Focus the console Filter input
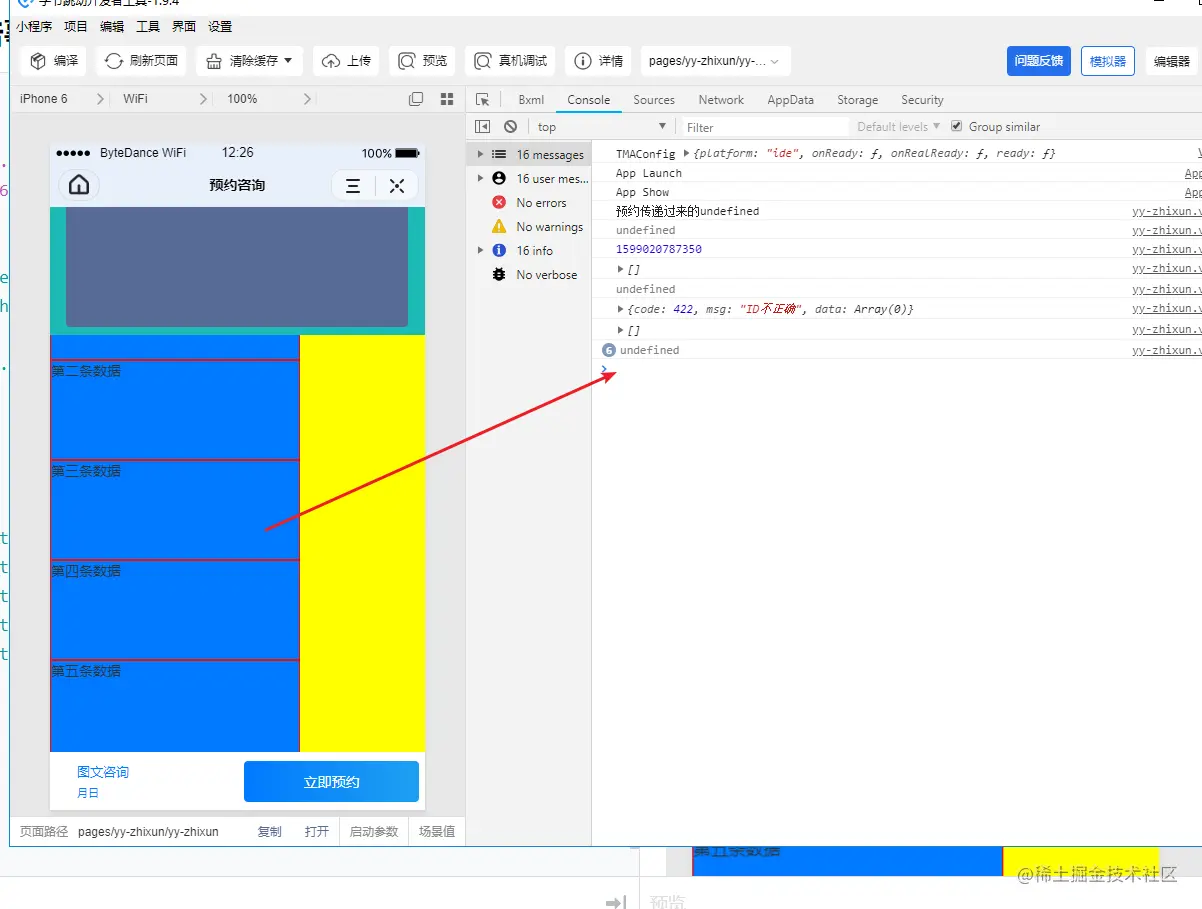The image size is (1202, 909). 766,127
